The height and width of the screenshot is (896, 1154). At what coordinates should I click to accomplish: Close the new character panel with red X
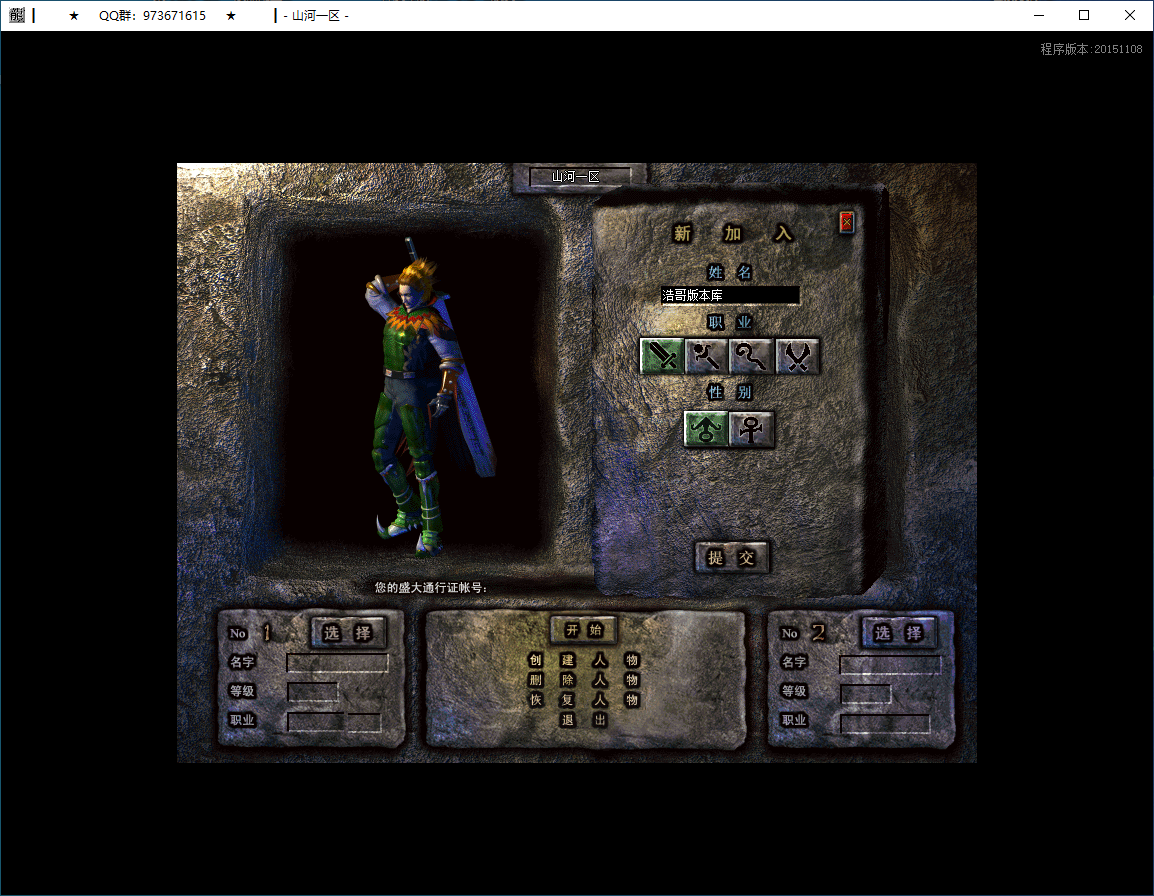click(x=846, y=222)
